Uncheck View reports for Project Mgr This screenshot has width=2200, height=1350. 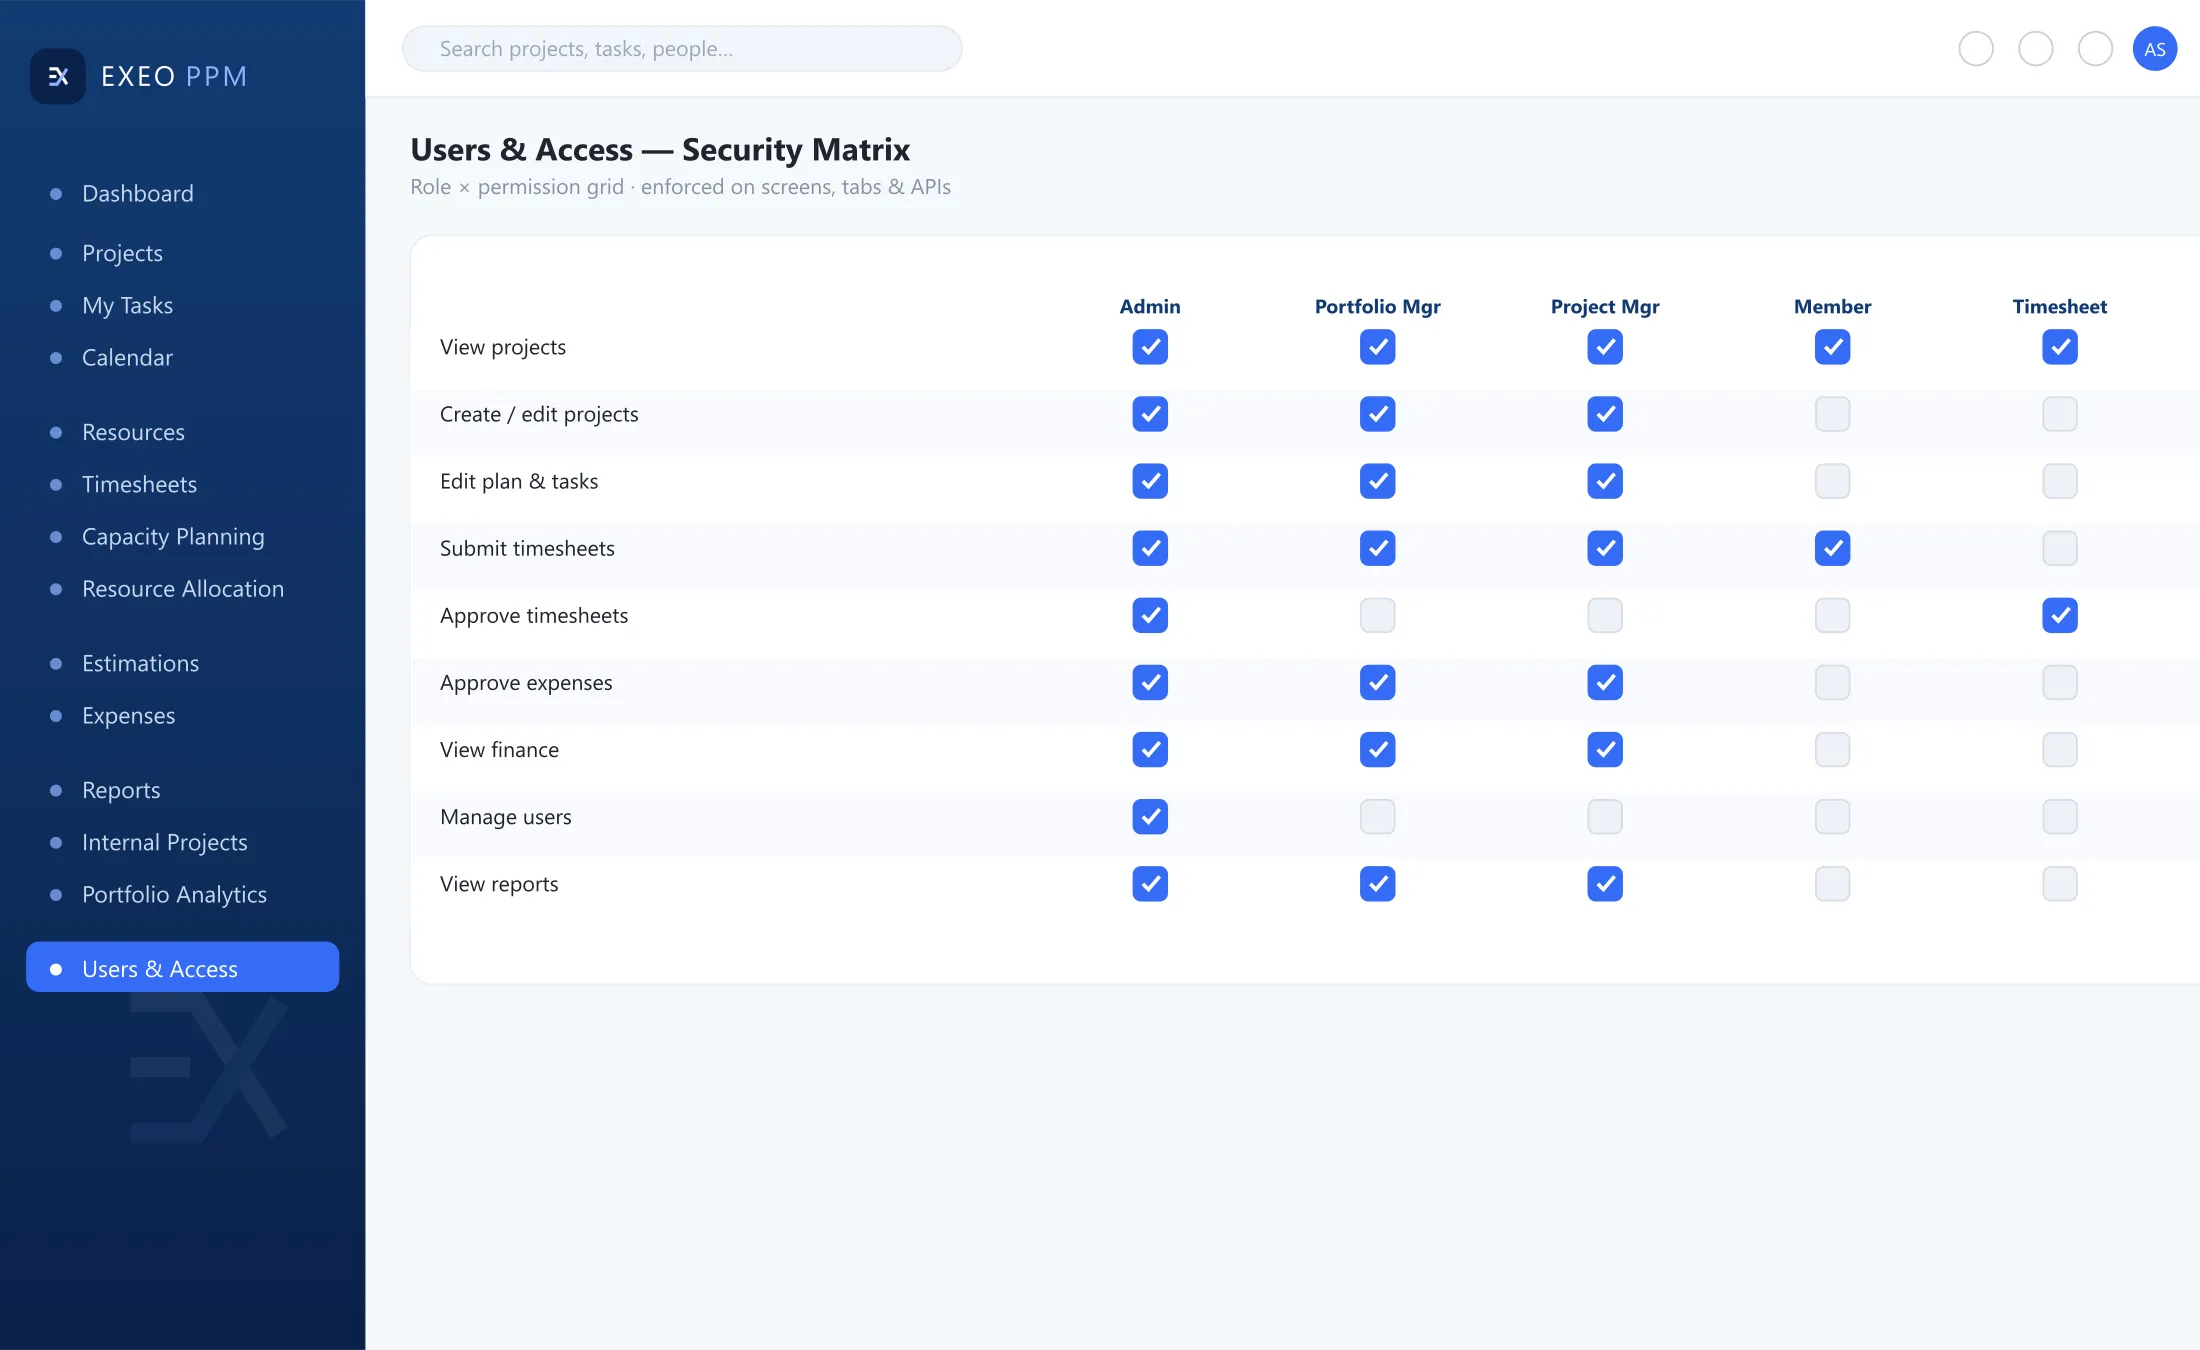click(x=1605, y=883)
